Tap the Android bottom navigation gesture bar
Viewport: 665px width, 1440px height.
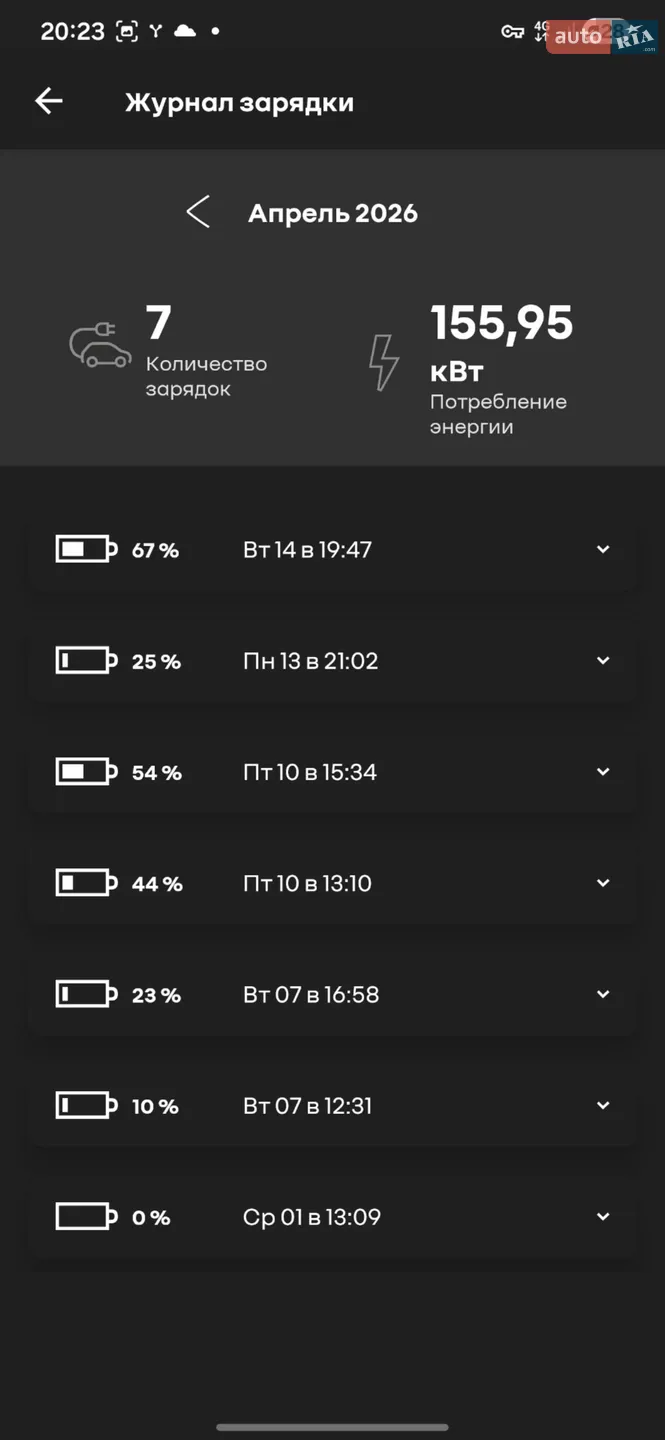coord(332,1427)
